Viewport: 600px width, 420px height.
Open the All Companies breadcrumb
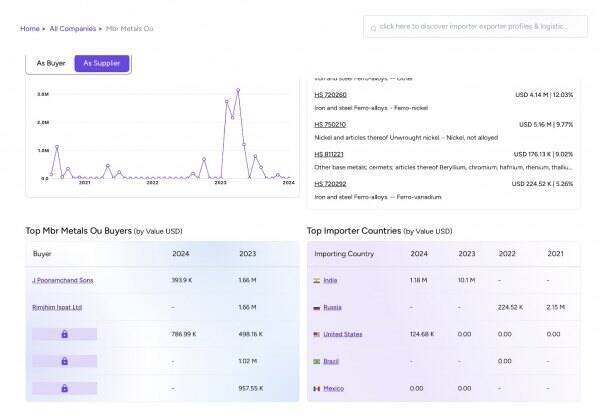coord(73,29)
